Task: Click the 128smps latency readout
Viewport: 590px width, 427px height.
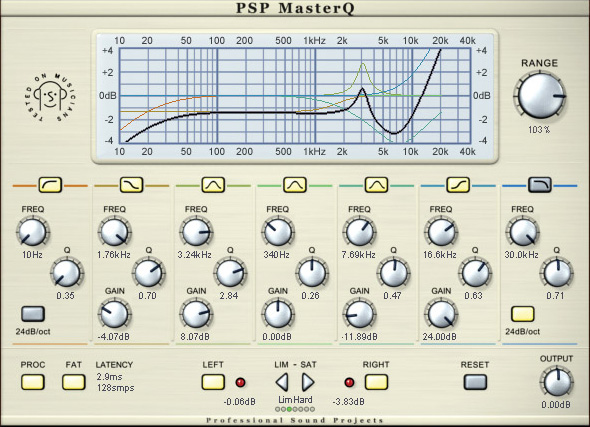Action: [x=115, y=387]
